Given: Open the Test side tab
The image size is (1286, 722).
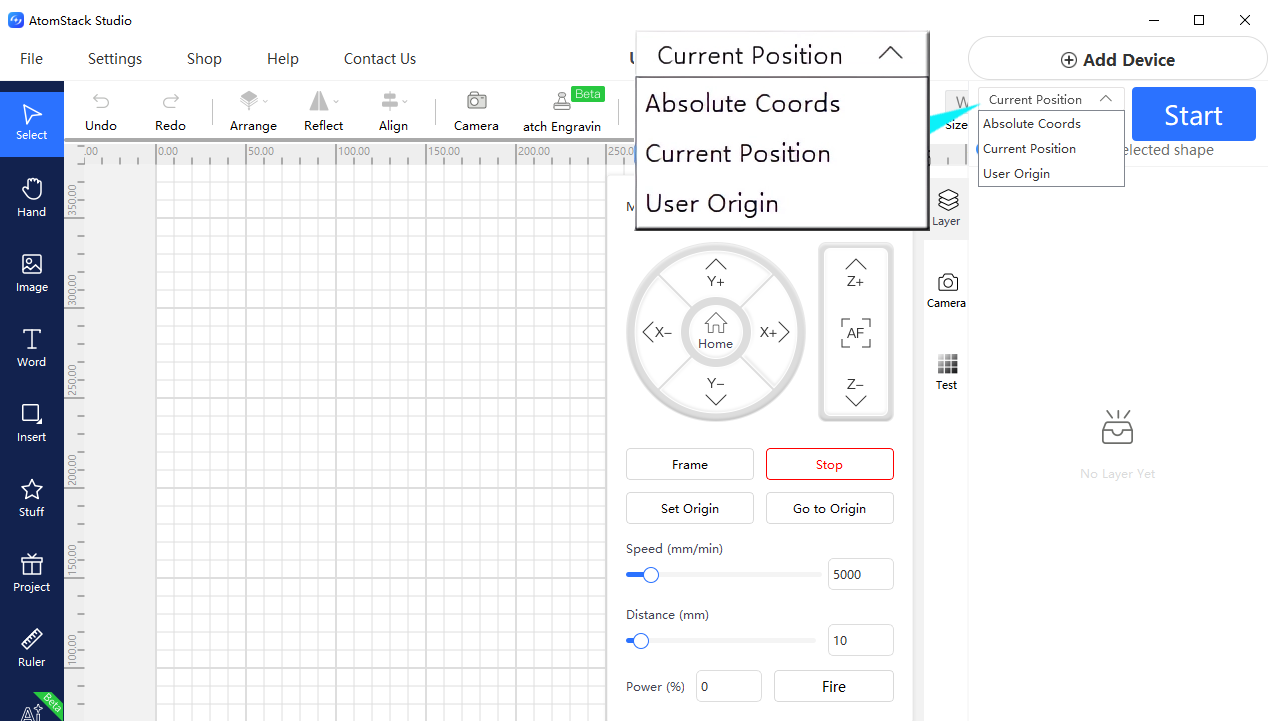Looking at the screenshot, I should click(x=946, y=372).
